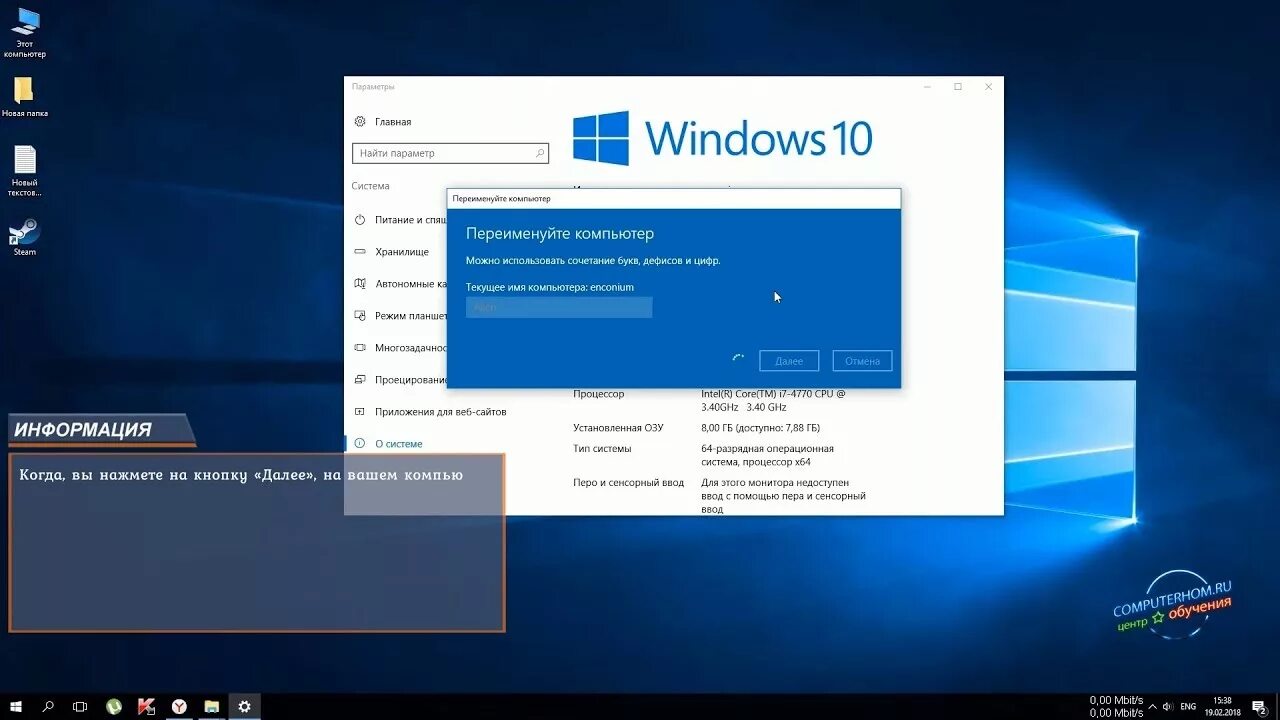
Task: Click the Система heading in sidebar
Action: pos(370,186)
